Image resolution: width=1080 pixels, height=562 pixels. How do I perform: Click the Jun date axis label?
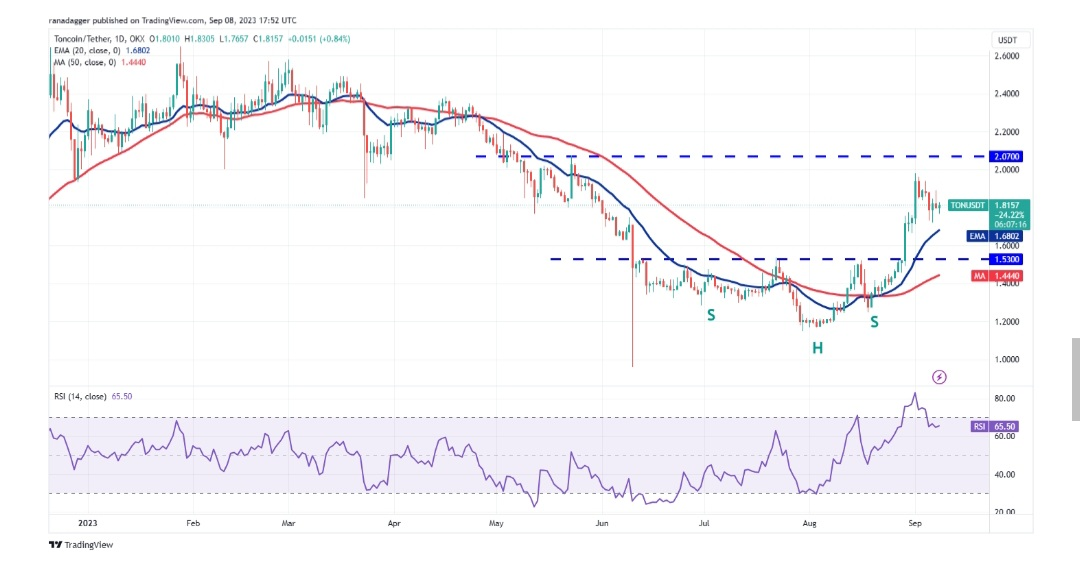602,523
